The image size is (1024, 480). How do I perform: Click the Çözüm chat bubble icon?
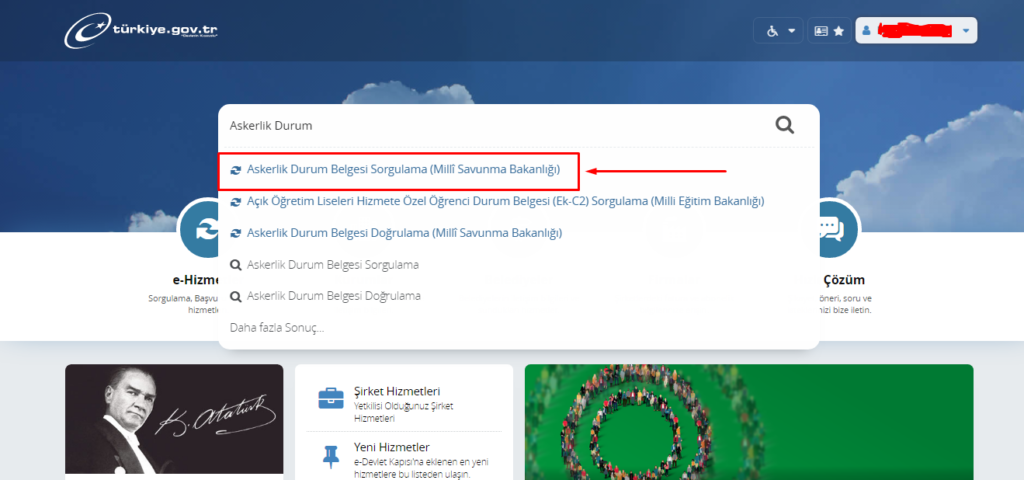point(832,228)
